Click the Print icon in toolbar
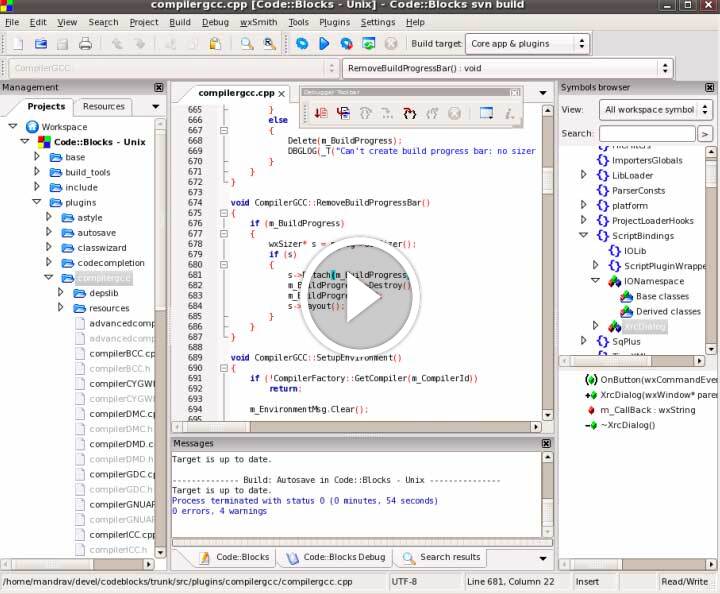720x594 pixels. 85,44
